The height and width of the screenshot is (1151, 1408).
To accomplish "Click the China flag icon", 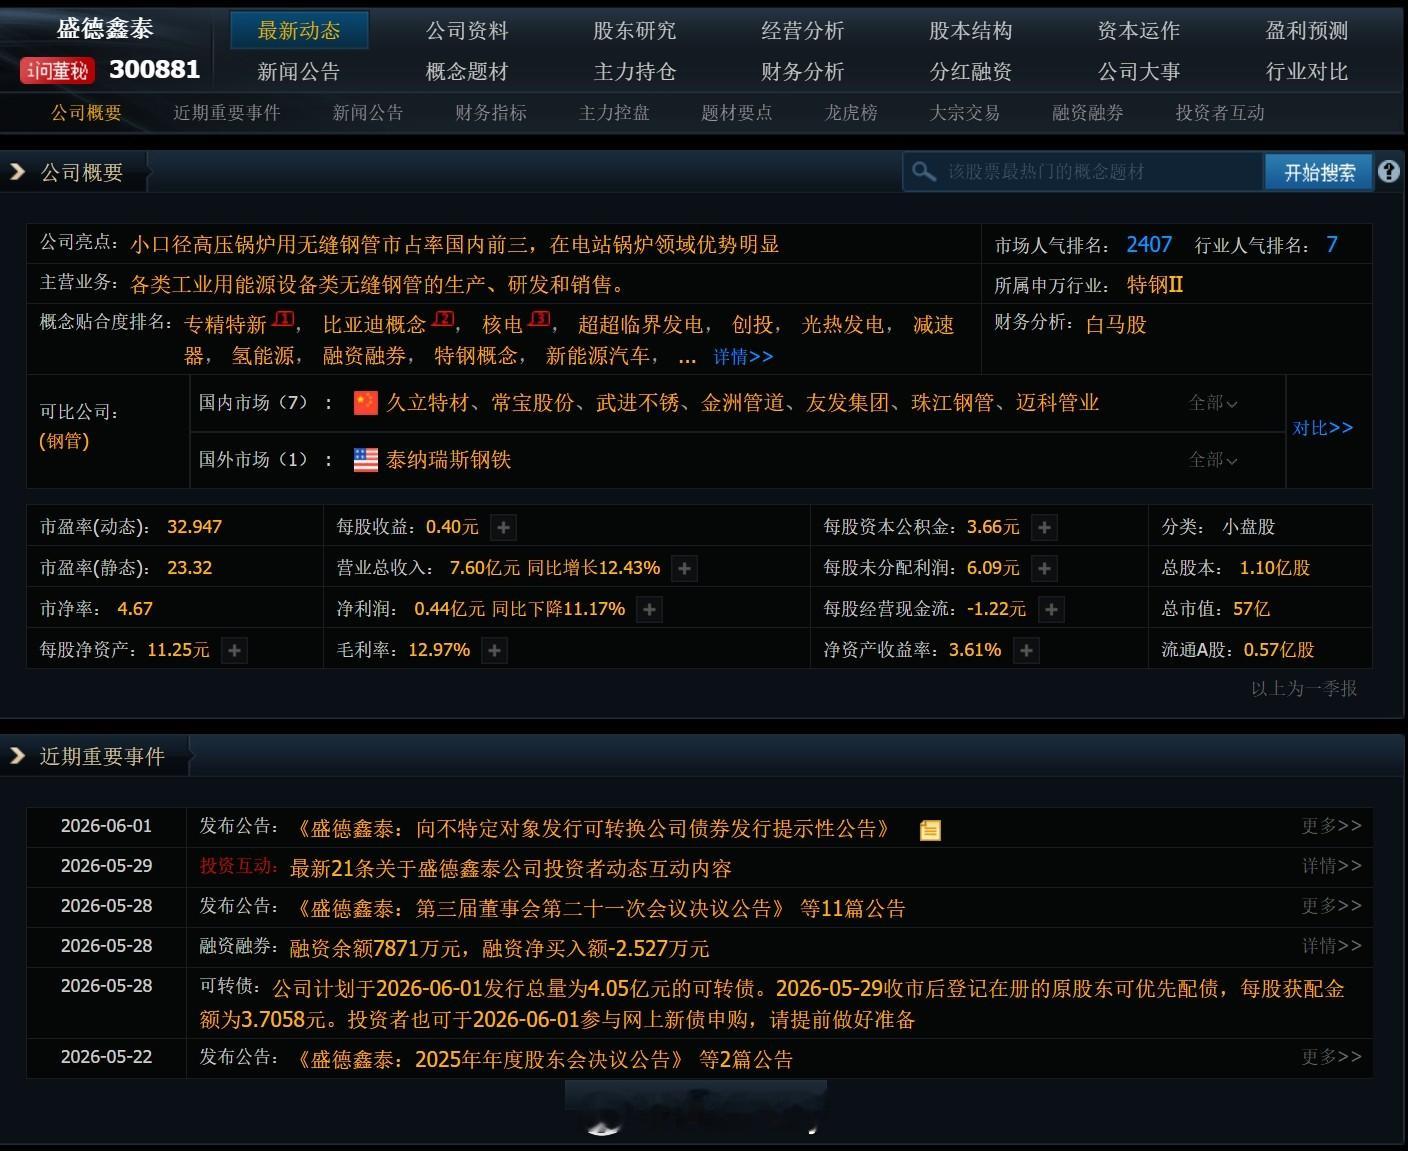I will pos(366,402).
